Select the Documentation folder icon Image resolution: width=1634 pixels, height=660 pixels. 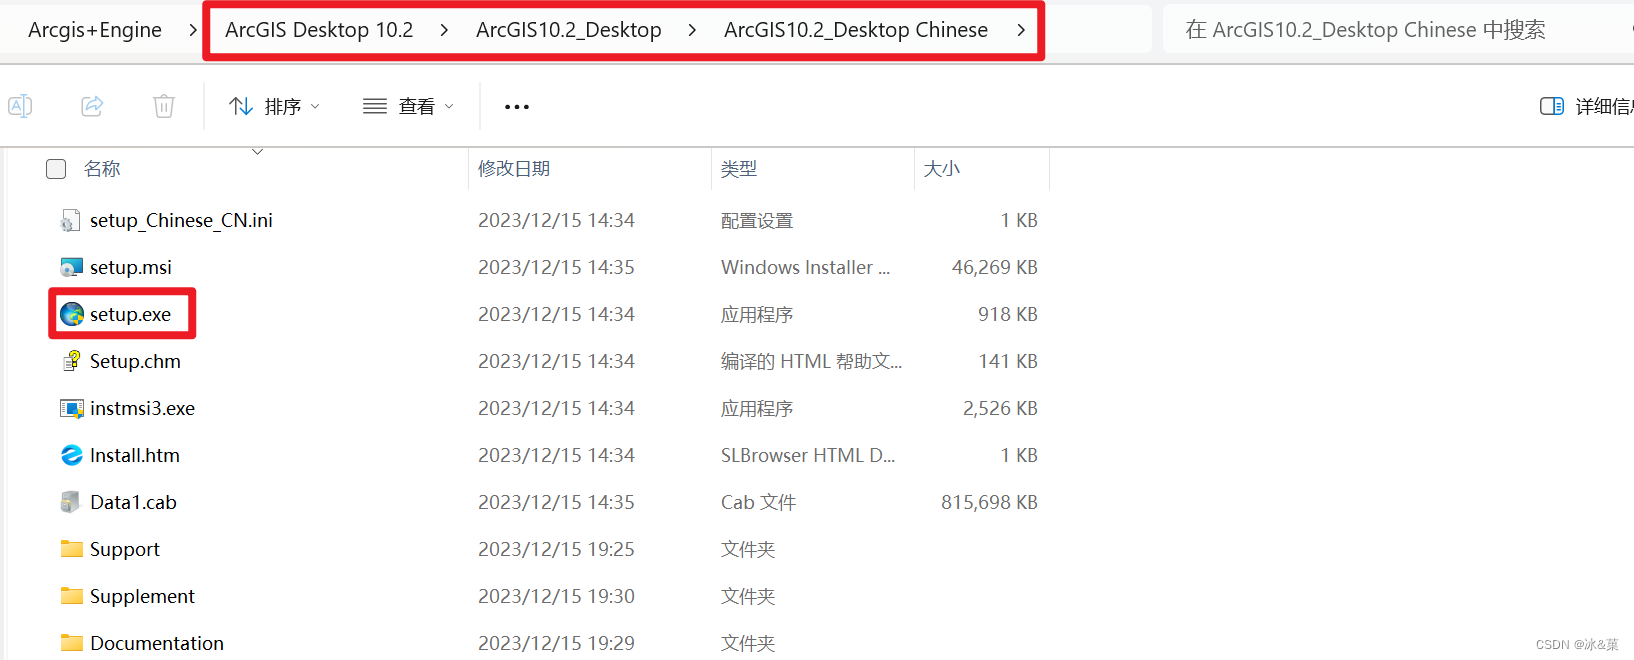coord(71,643)
